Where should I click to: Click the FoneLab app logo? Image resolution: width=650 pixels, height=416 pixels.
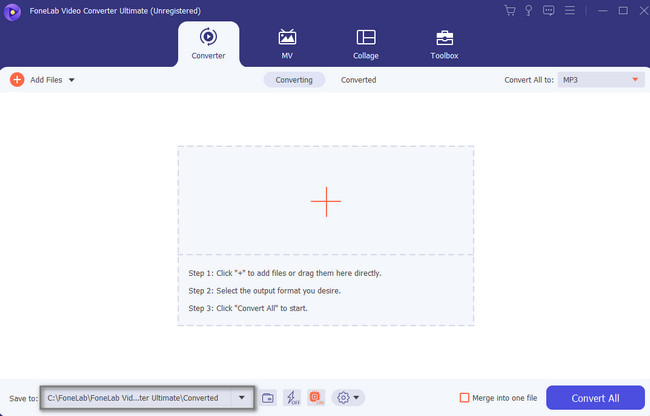(x=12, y=11)
